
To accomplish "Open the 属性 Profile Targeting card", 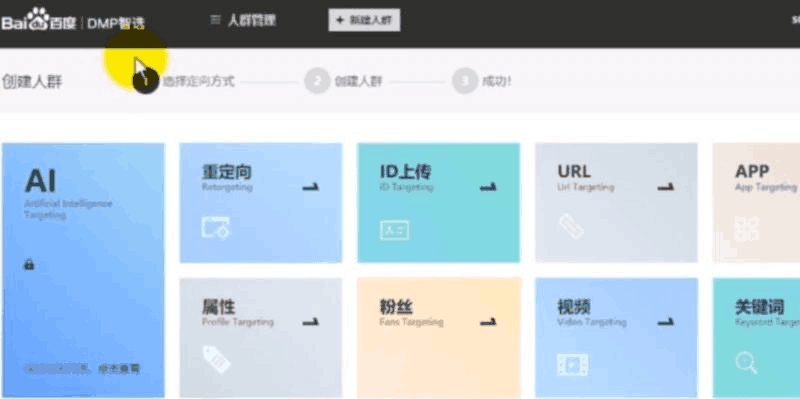I will pyautogui.click(x=261, y=337).
